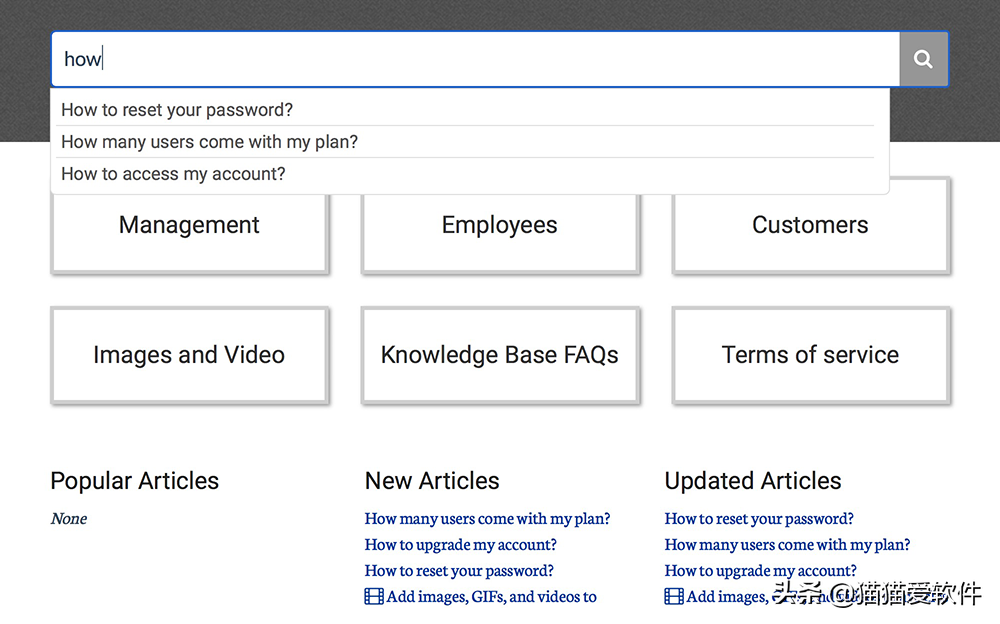1000x624 pixels.
Task: Open "How to reset your password?" under New Articles
Action: 459,570
